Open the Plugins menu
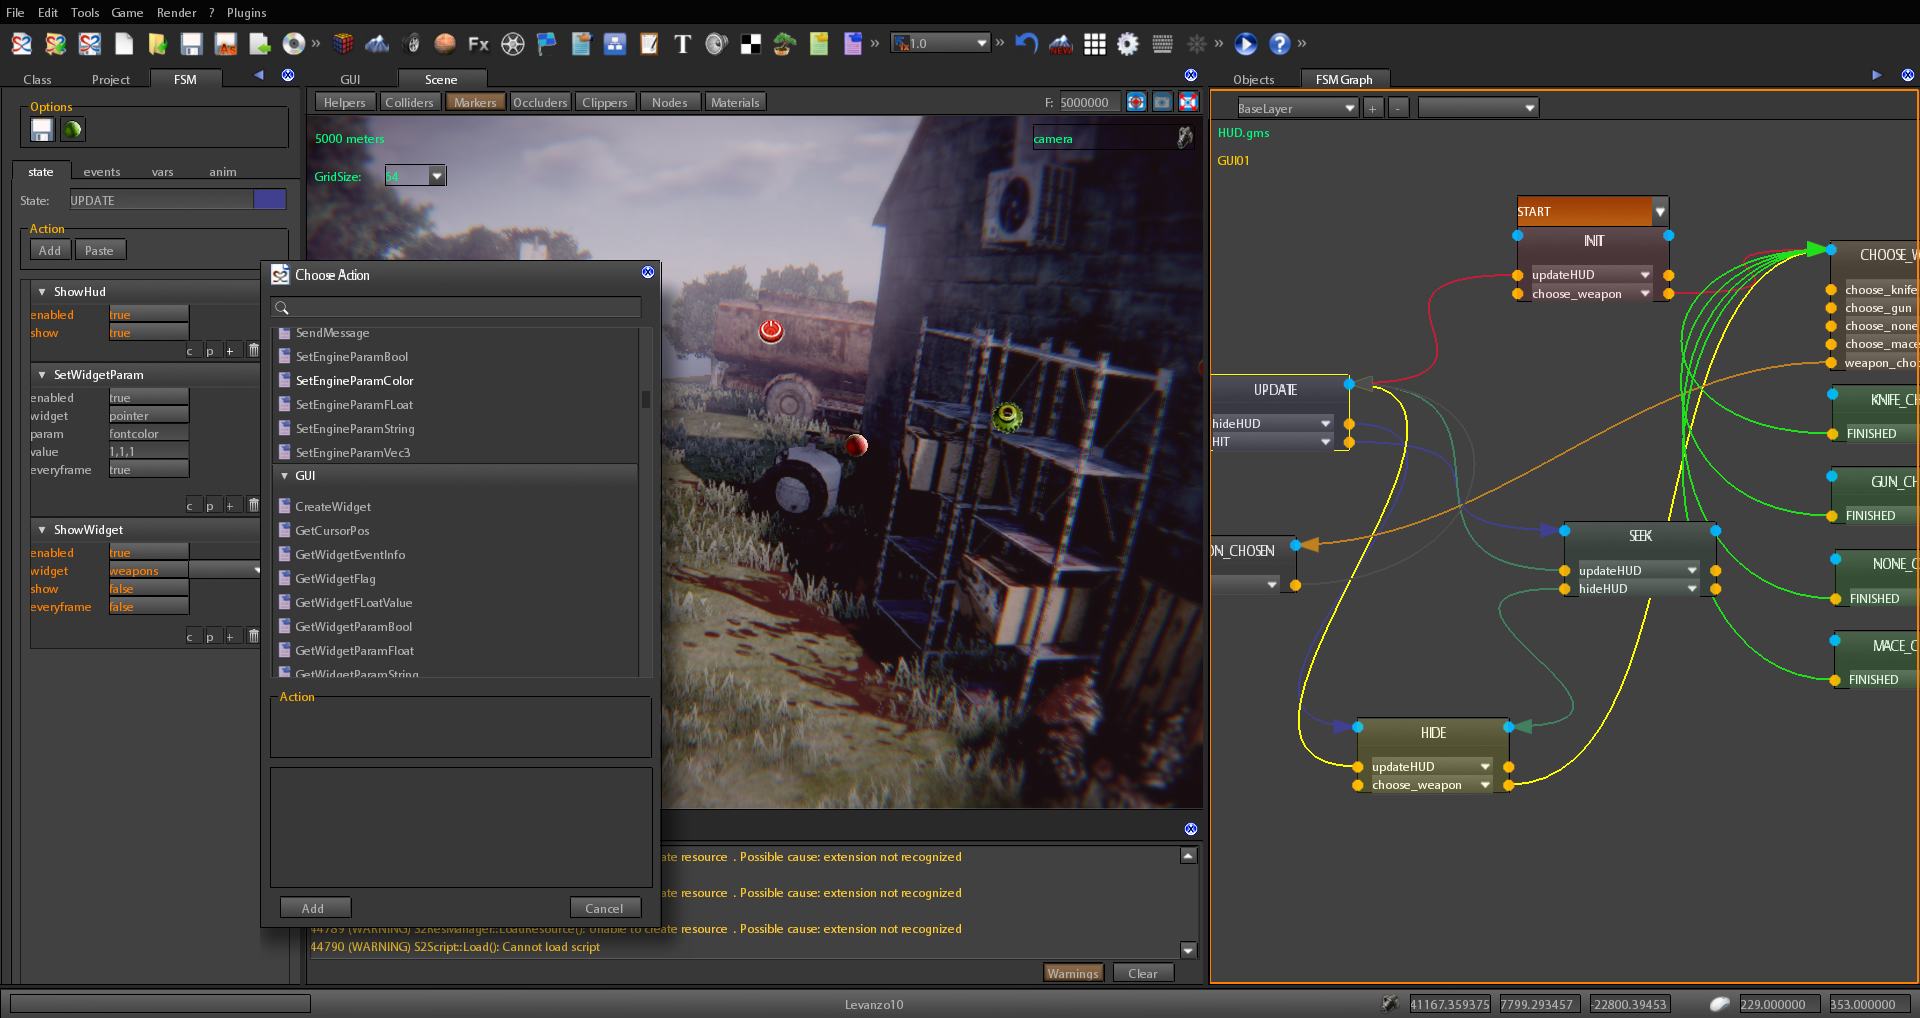The height and width of the screenshot is (1018, 1920). click(x=246, y=13)
